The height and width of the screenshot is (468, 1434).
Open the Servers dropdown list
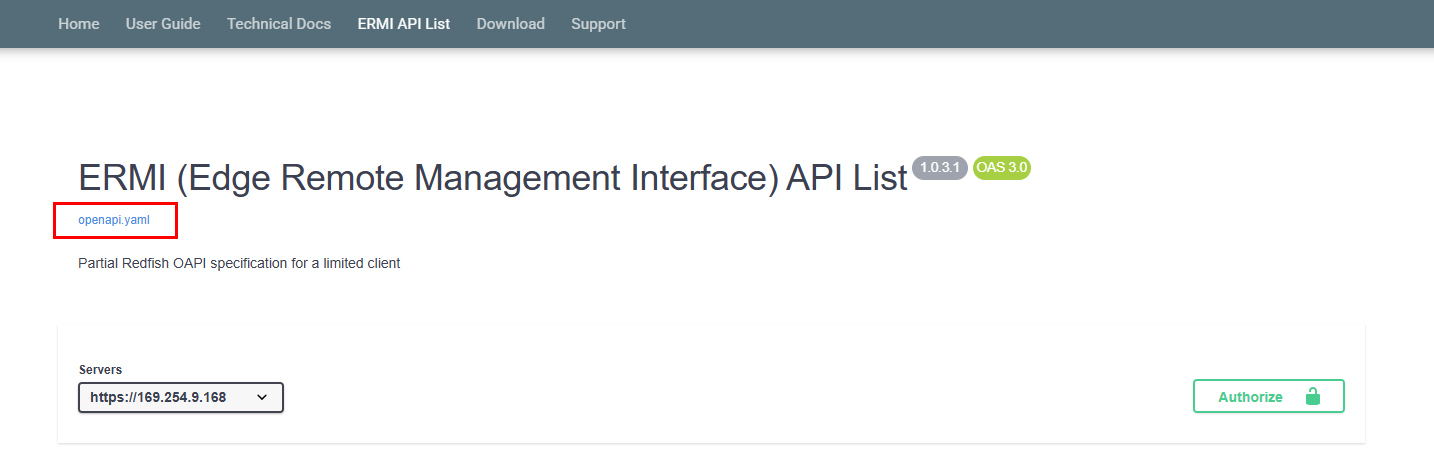180,397
